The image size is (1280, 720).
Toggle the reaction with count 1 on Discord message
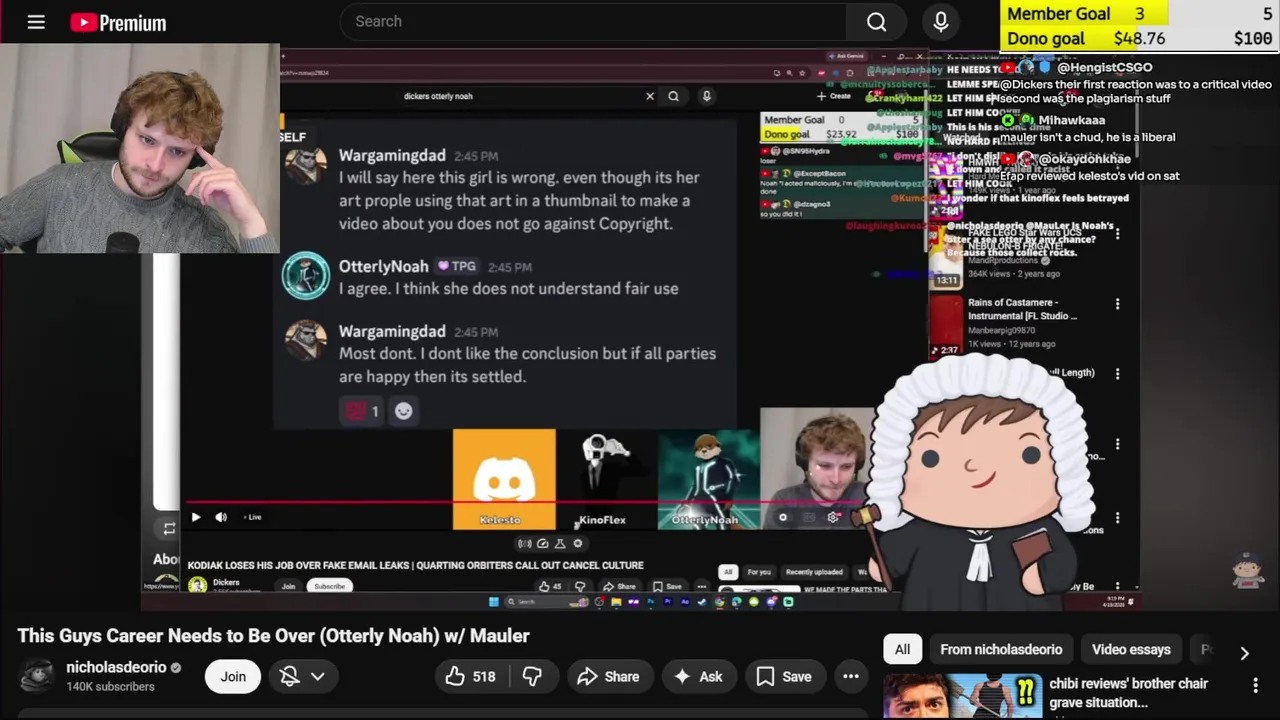click(362, 411)
